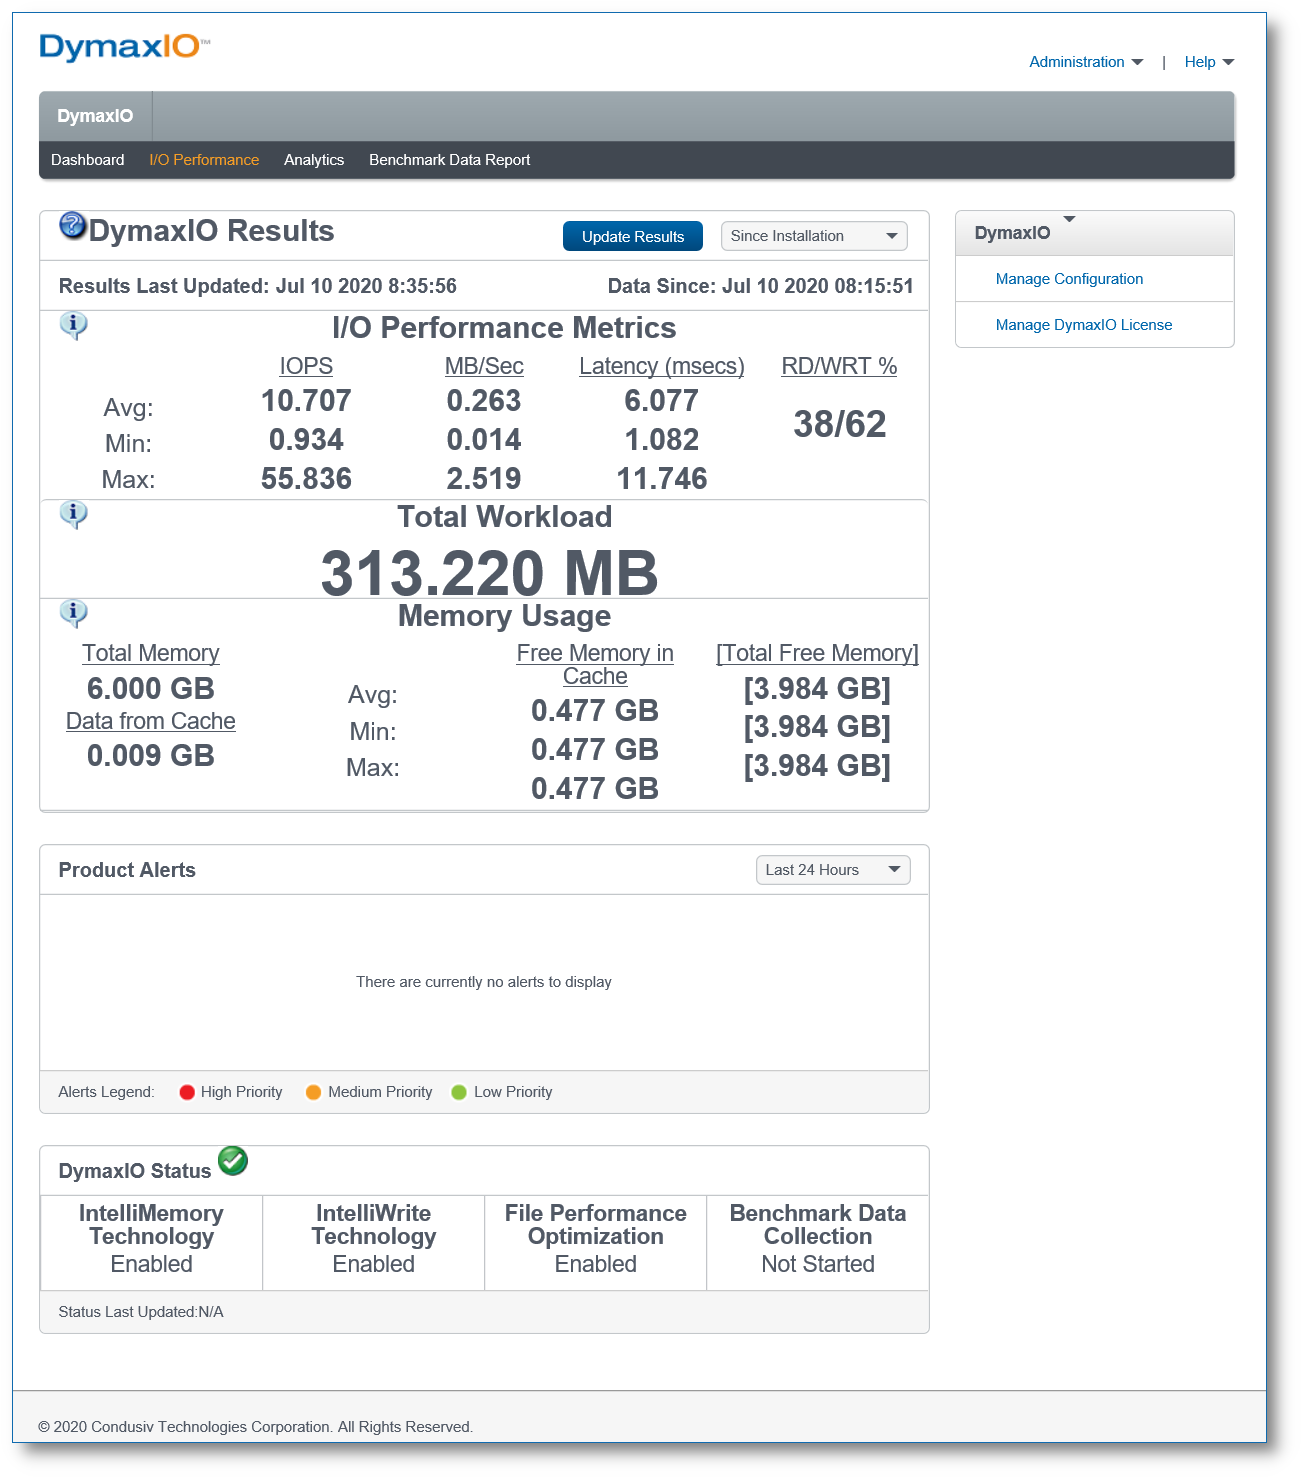Click the Total Memory heading

151,653
